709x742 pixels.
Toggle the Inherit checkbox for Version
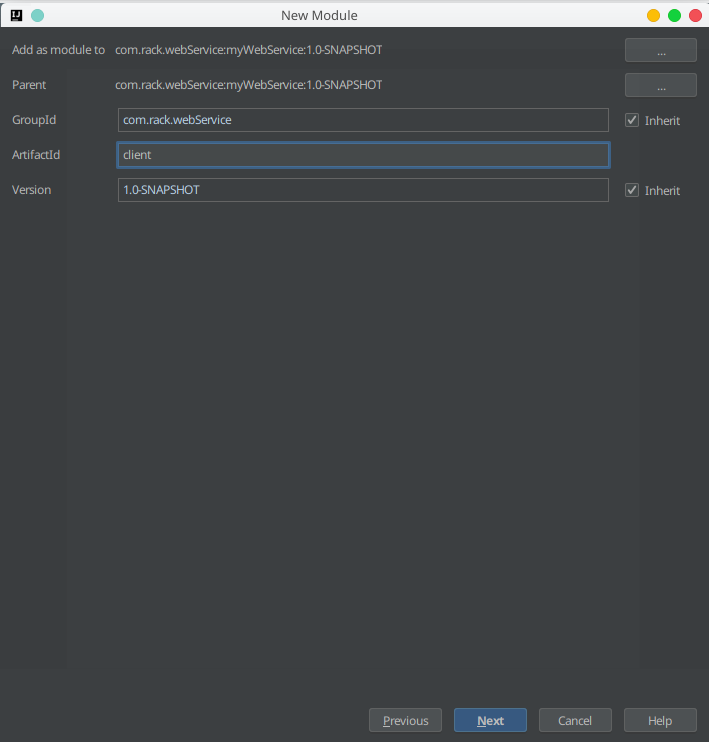[632, 190]
